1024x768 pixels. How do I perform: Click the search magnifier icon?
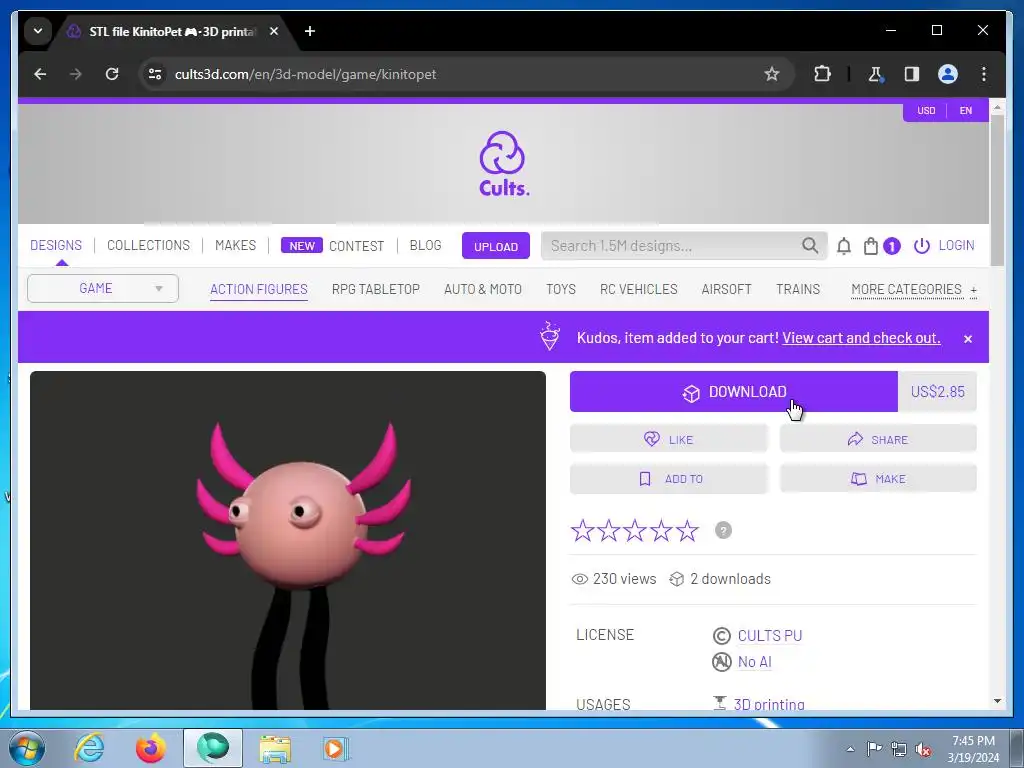[810, 246]
